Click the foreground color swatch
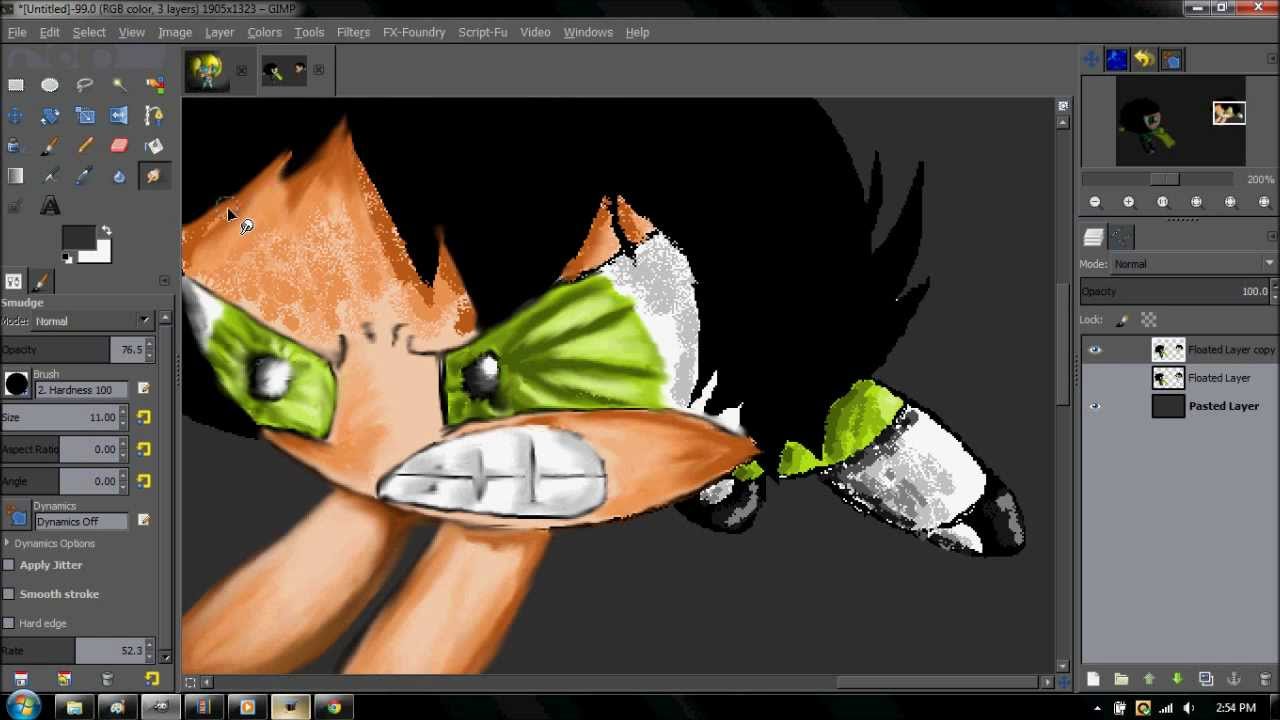The image size is (1280, 720). (78, 237)
